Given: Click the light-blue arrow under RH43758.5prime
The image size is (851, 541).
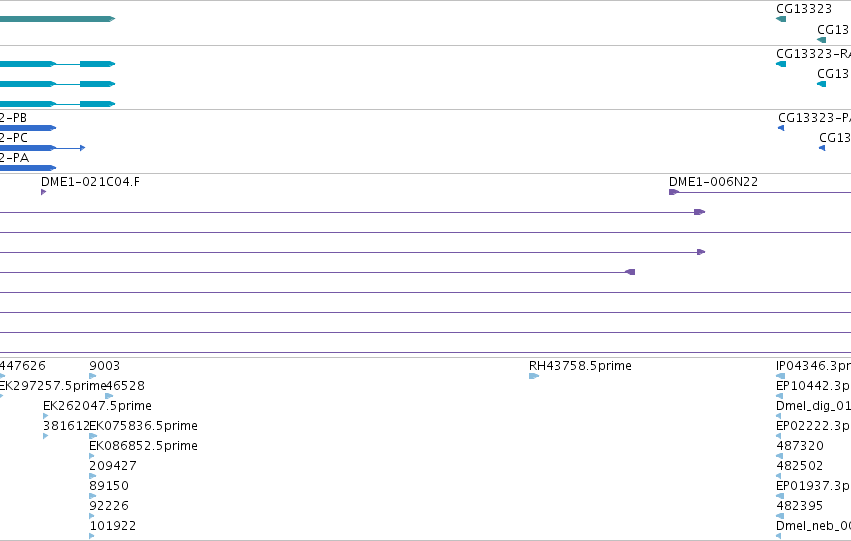Looking at the screenshot, I should click(534, 376).
